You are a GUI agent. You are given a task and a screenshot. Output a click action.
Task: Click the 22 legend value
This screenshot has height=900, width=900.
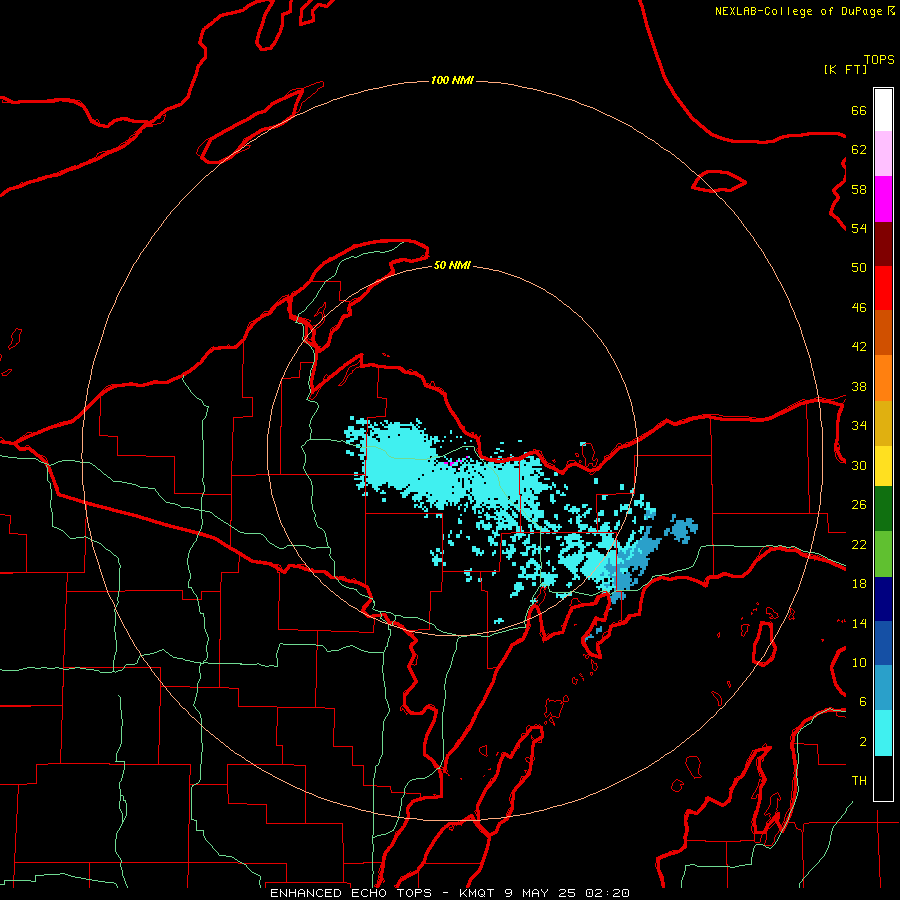(x=859, y=544)
